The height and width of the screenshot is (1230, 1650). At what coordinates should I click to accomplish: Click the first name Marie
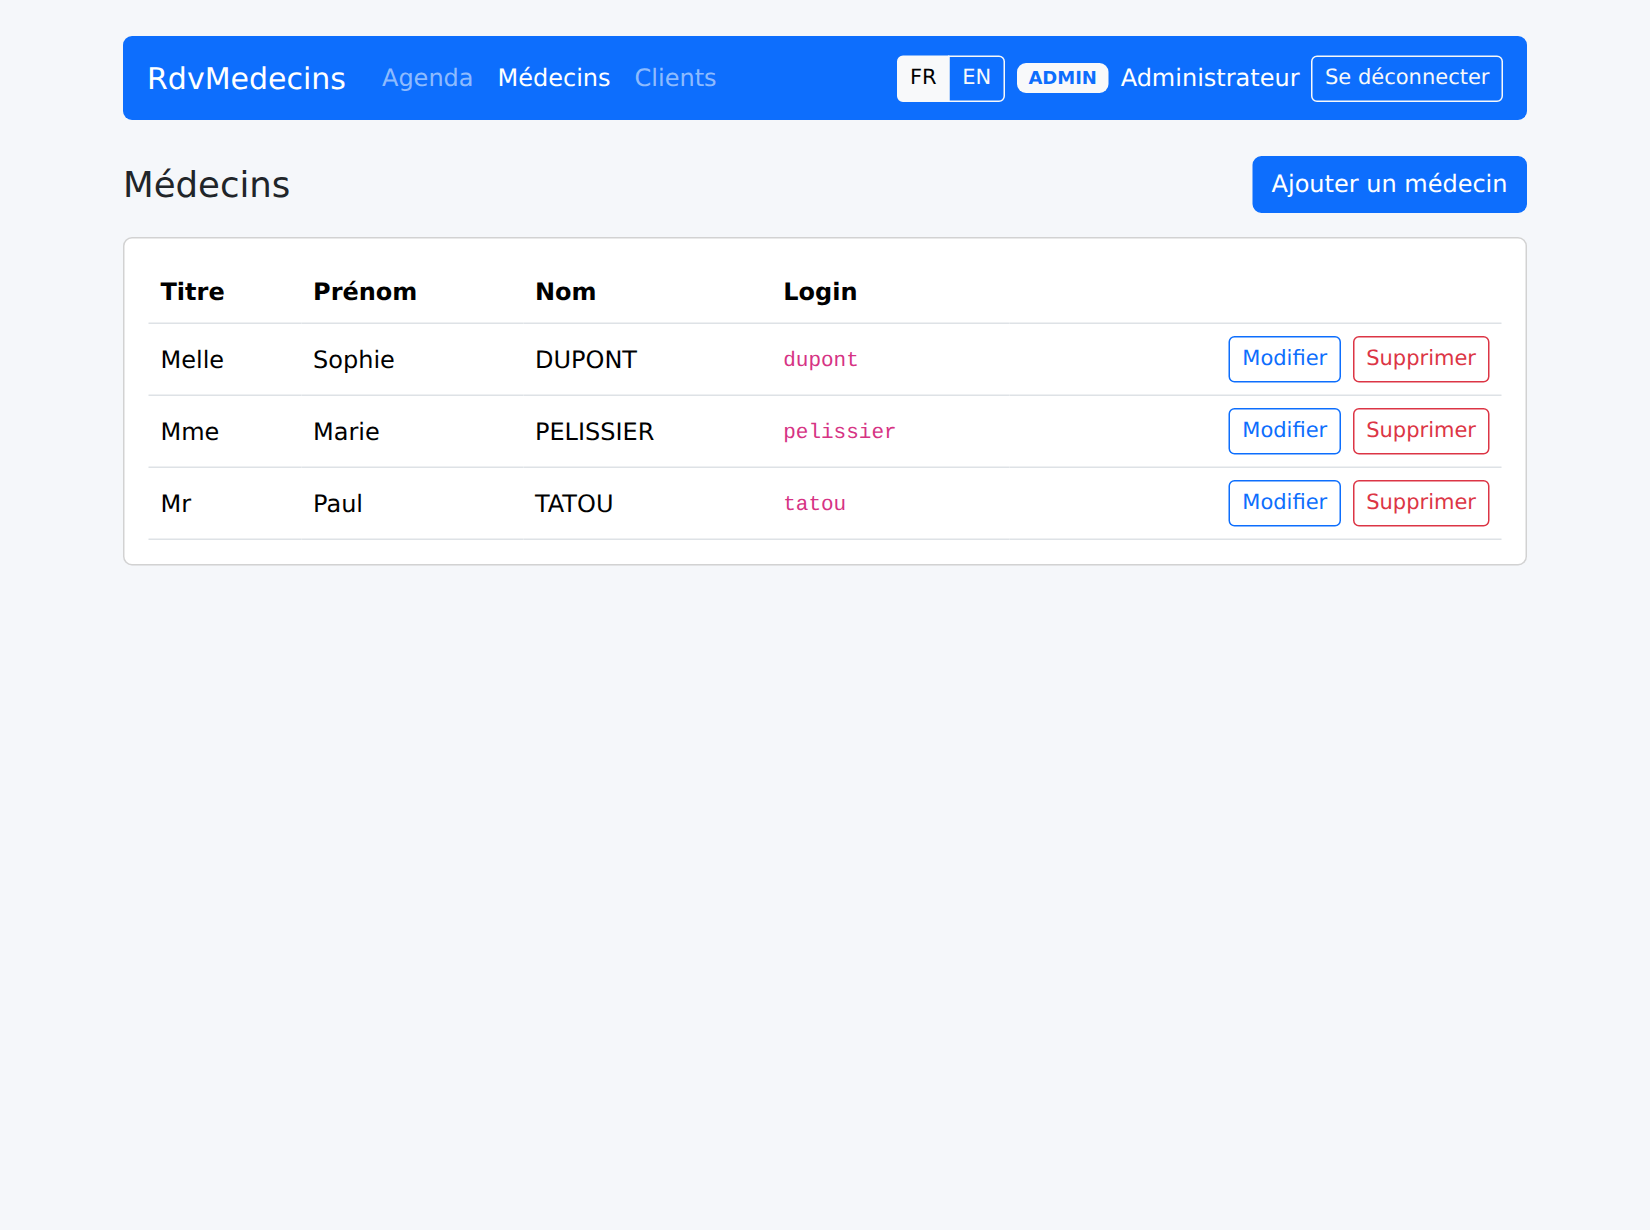click(346, 432)
